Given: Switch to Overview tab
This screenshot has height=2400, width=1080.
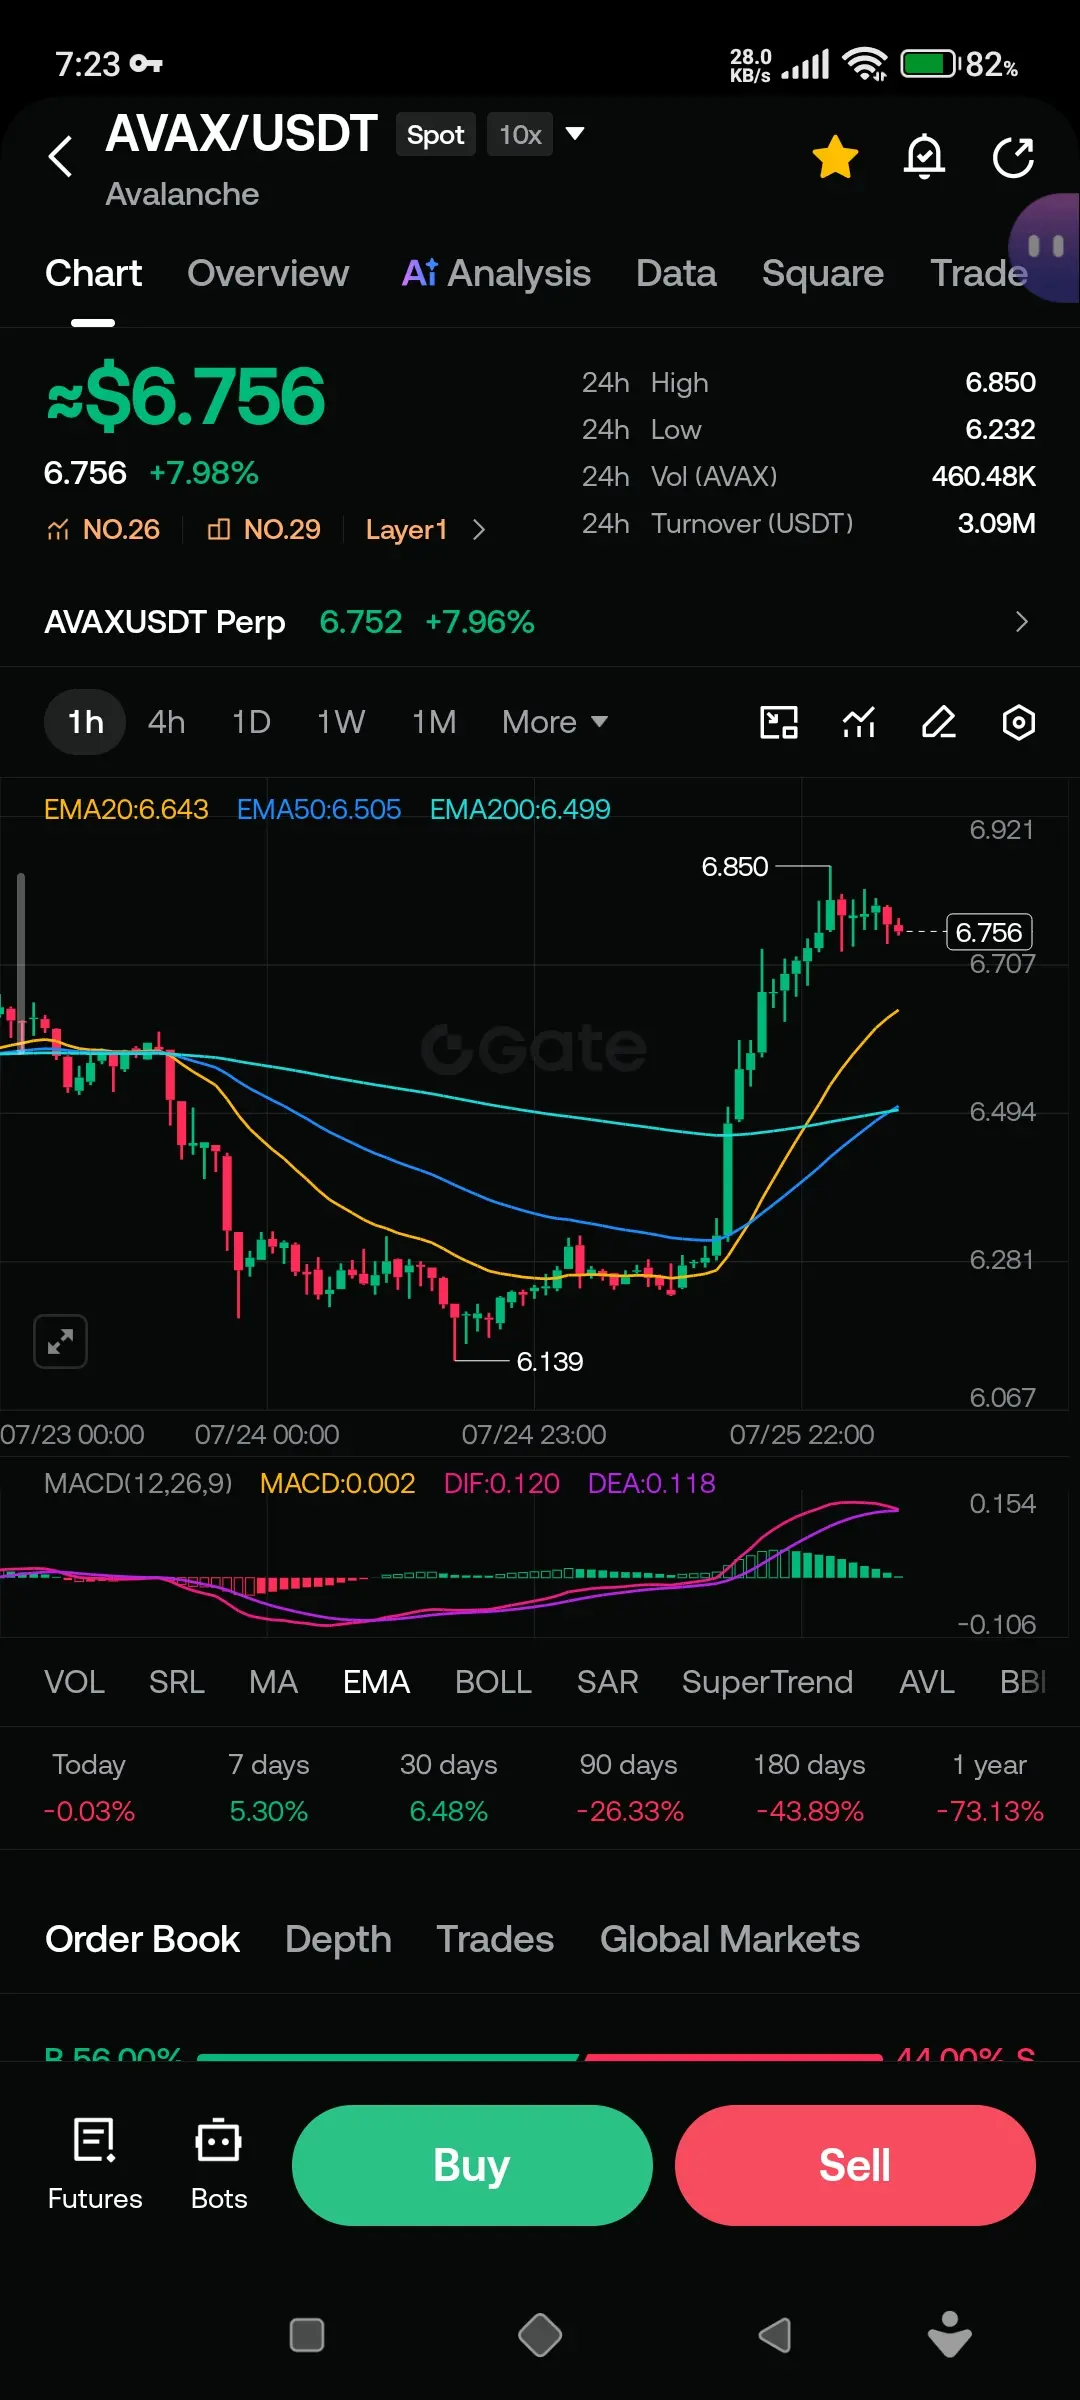Looking at the screenshot, I should coord(268,273).
